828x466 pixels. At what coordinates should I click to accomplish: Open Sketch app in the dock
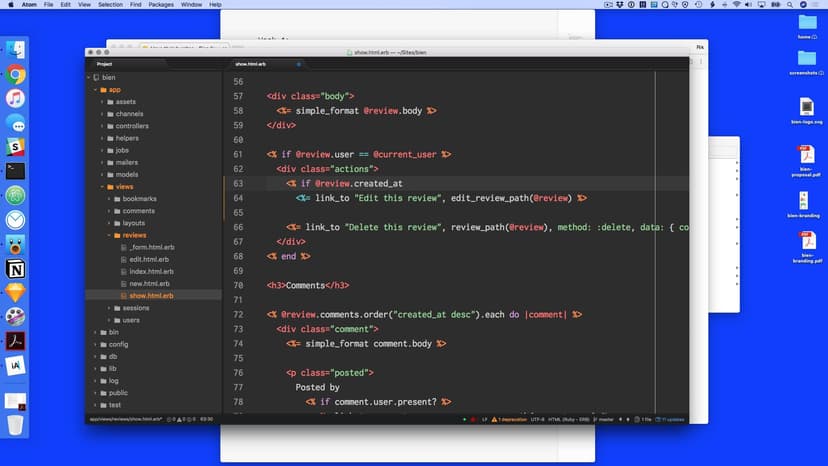click(15, 293)
